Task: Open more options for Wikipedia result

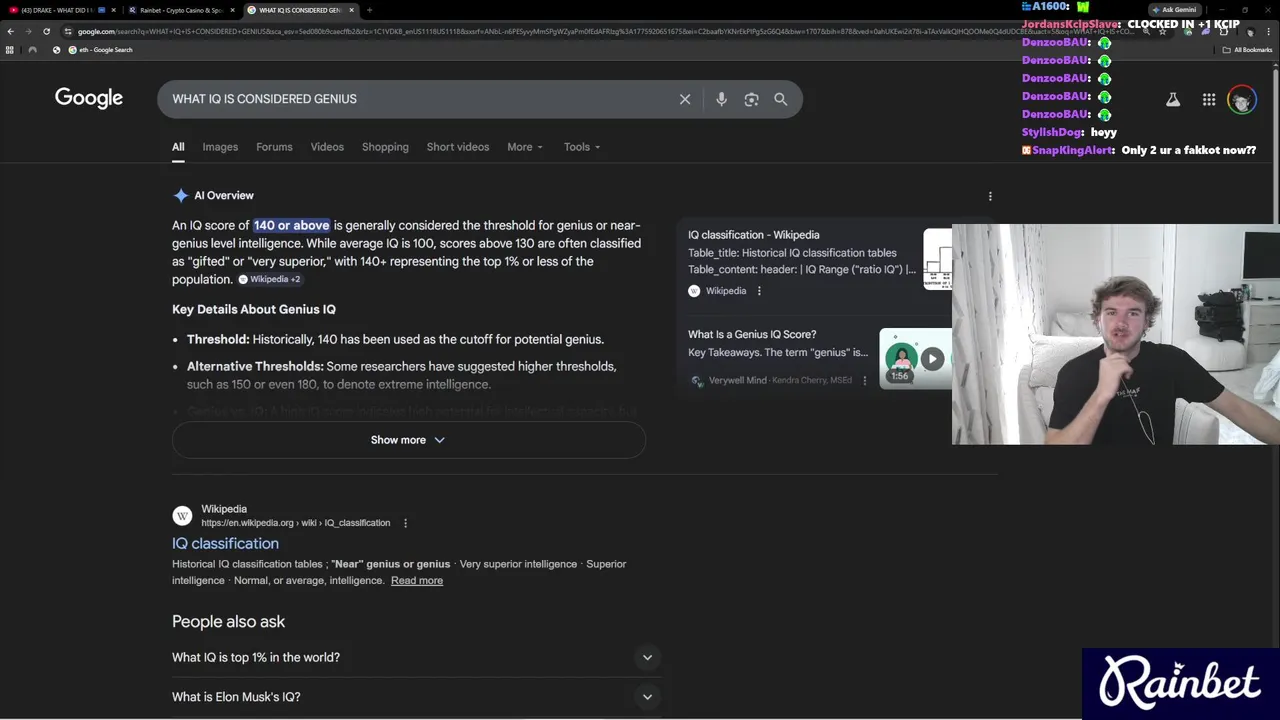Action: (405, 523)
